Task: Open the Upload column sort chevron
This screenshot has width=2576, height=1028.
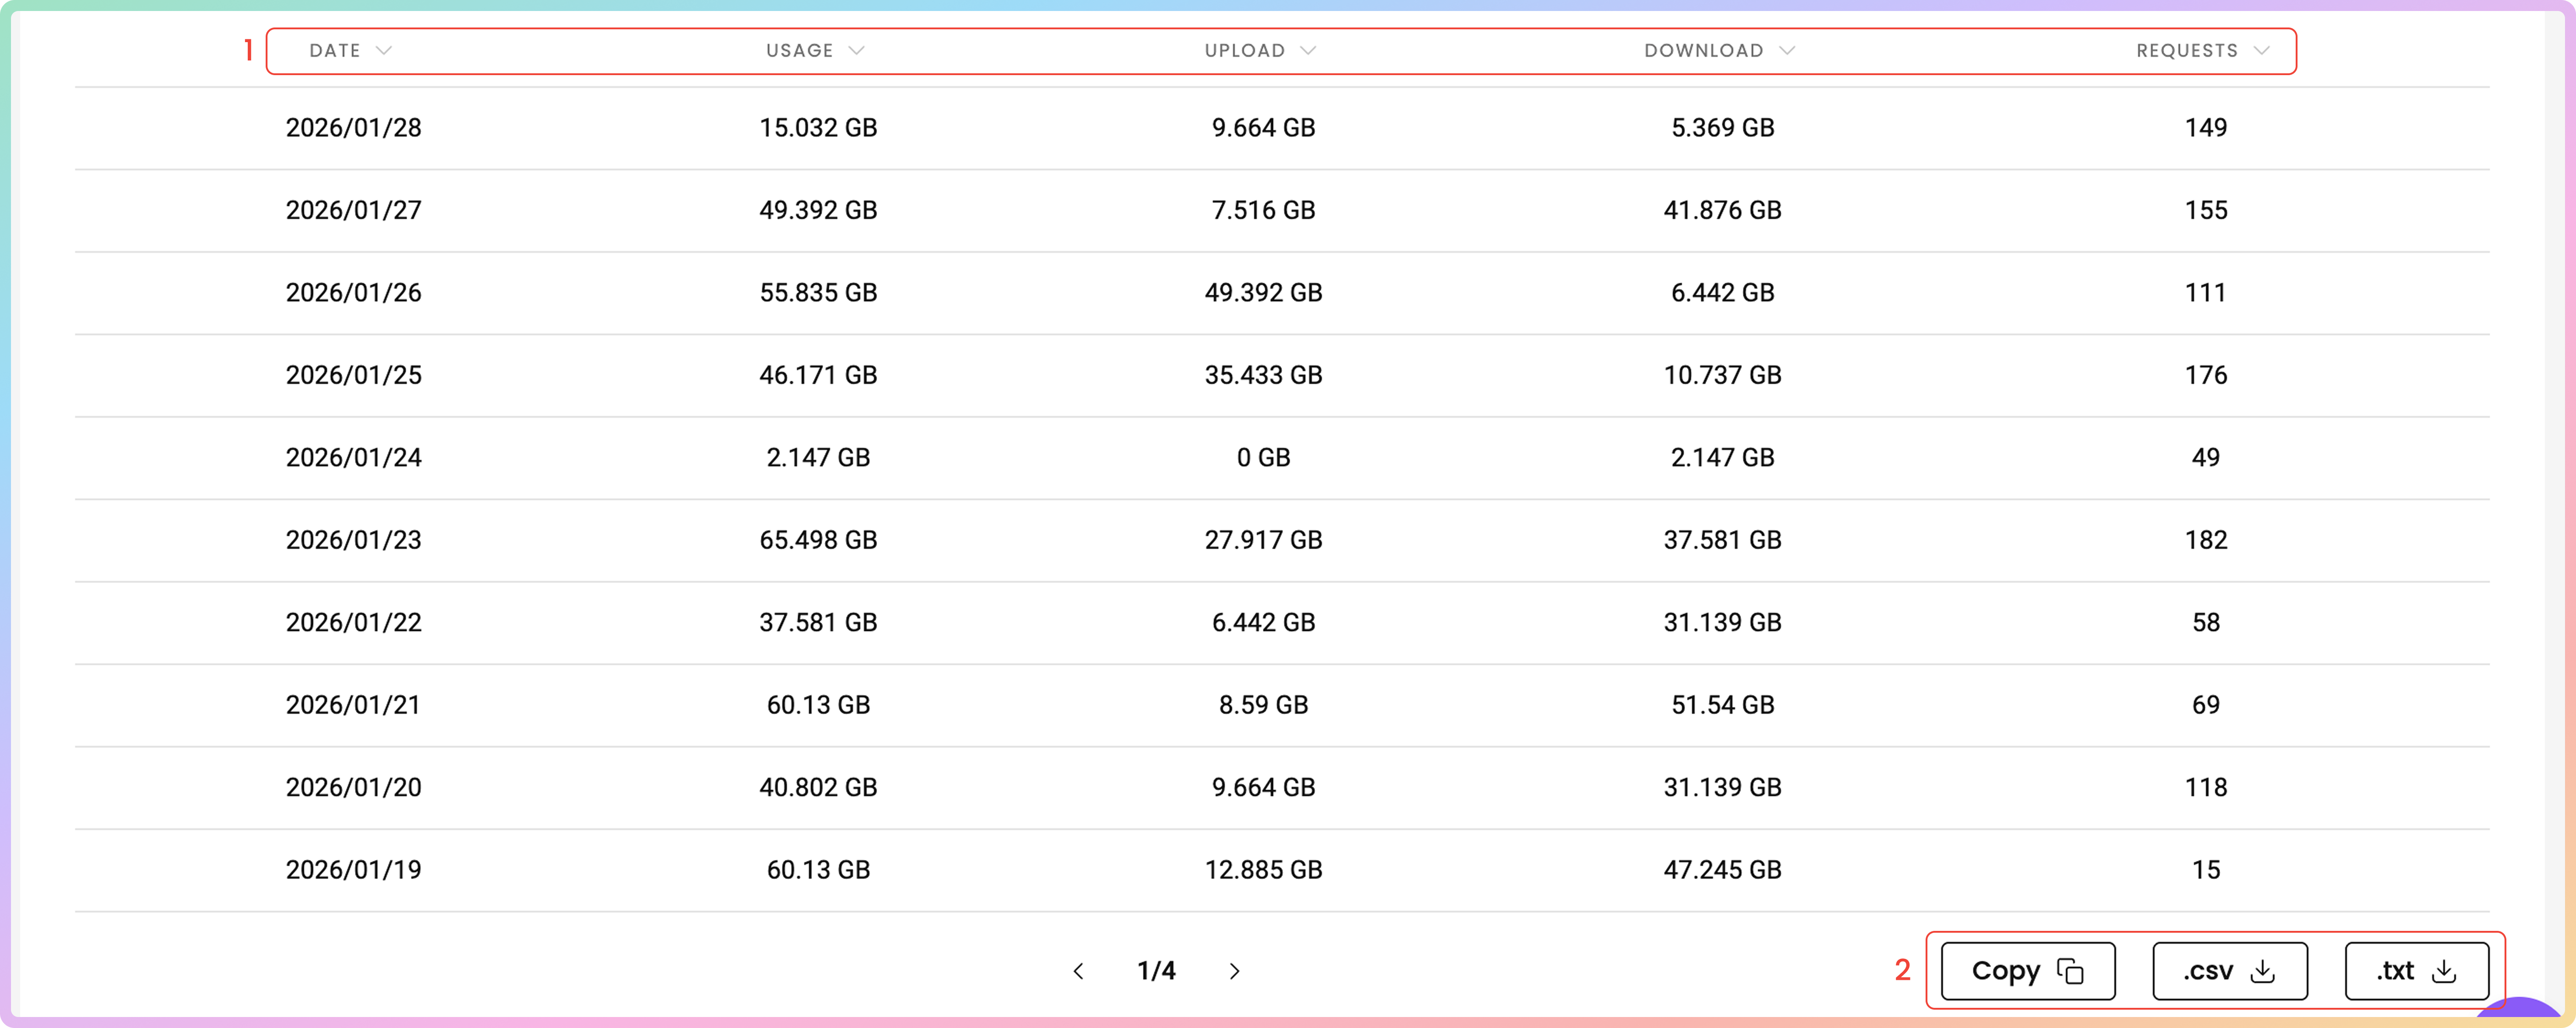Action: [1308, 51]
